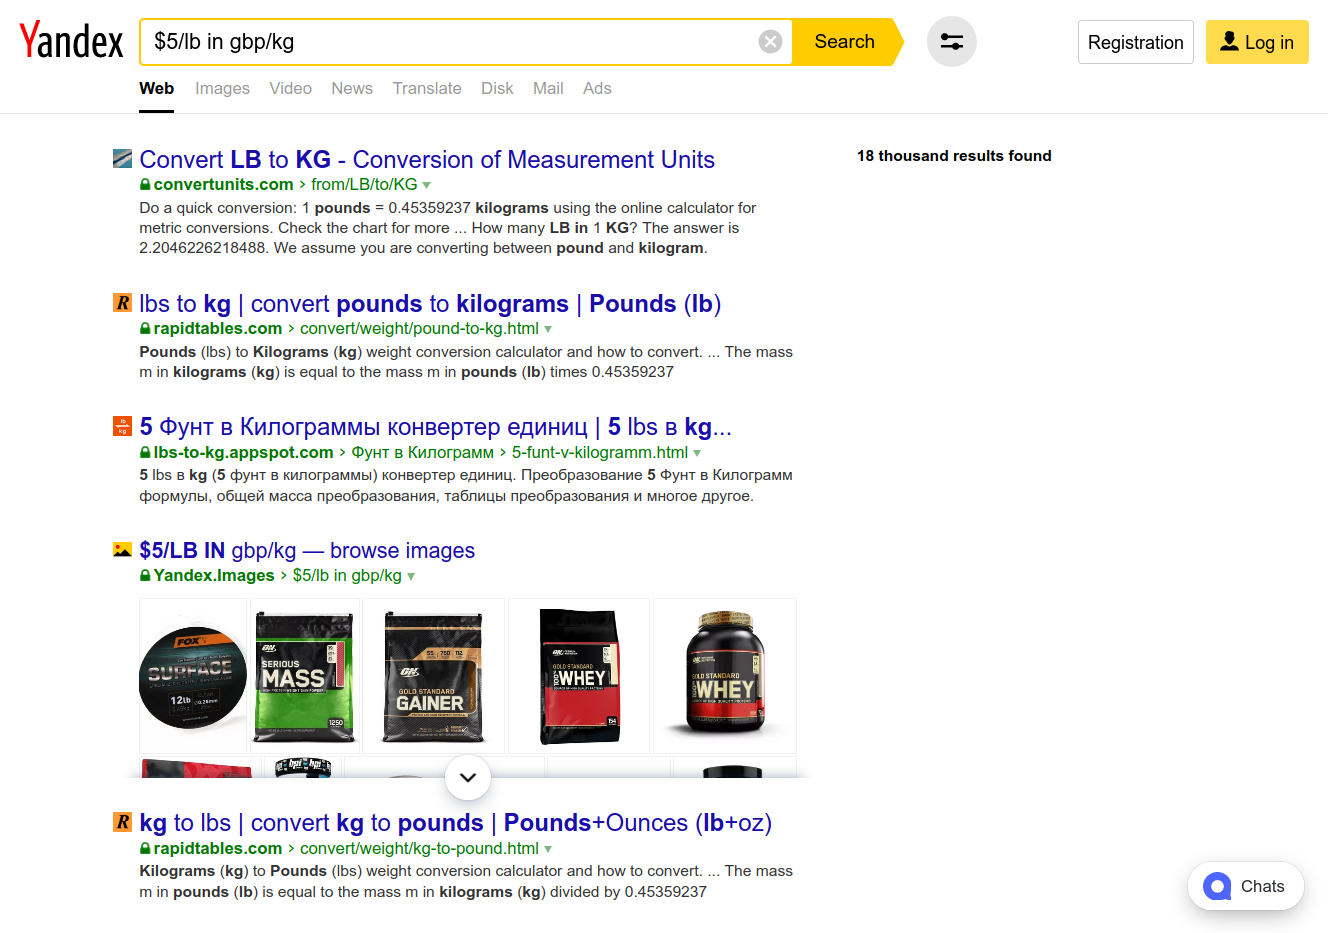Image resolution: width=1328 pixels, height=933 pixels.
Task: Expand the 5-funt-v-kilogramm.html options arrow
Action: tap(697, 453)
